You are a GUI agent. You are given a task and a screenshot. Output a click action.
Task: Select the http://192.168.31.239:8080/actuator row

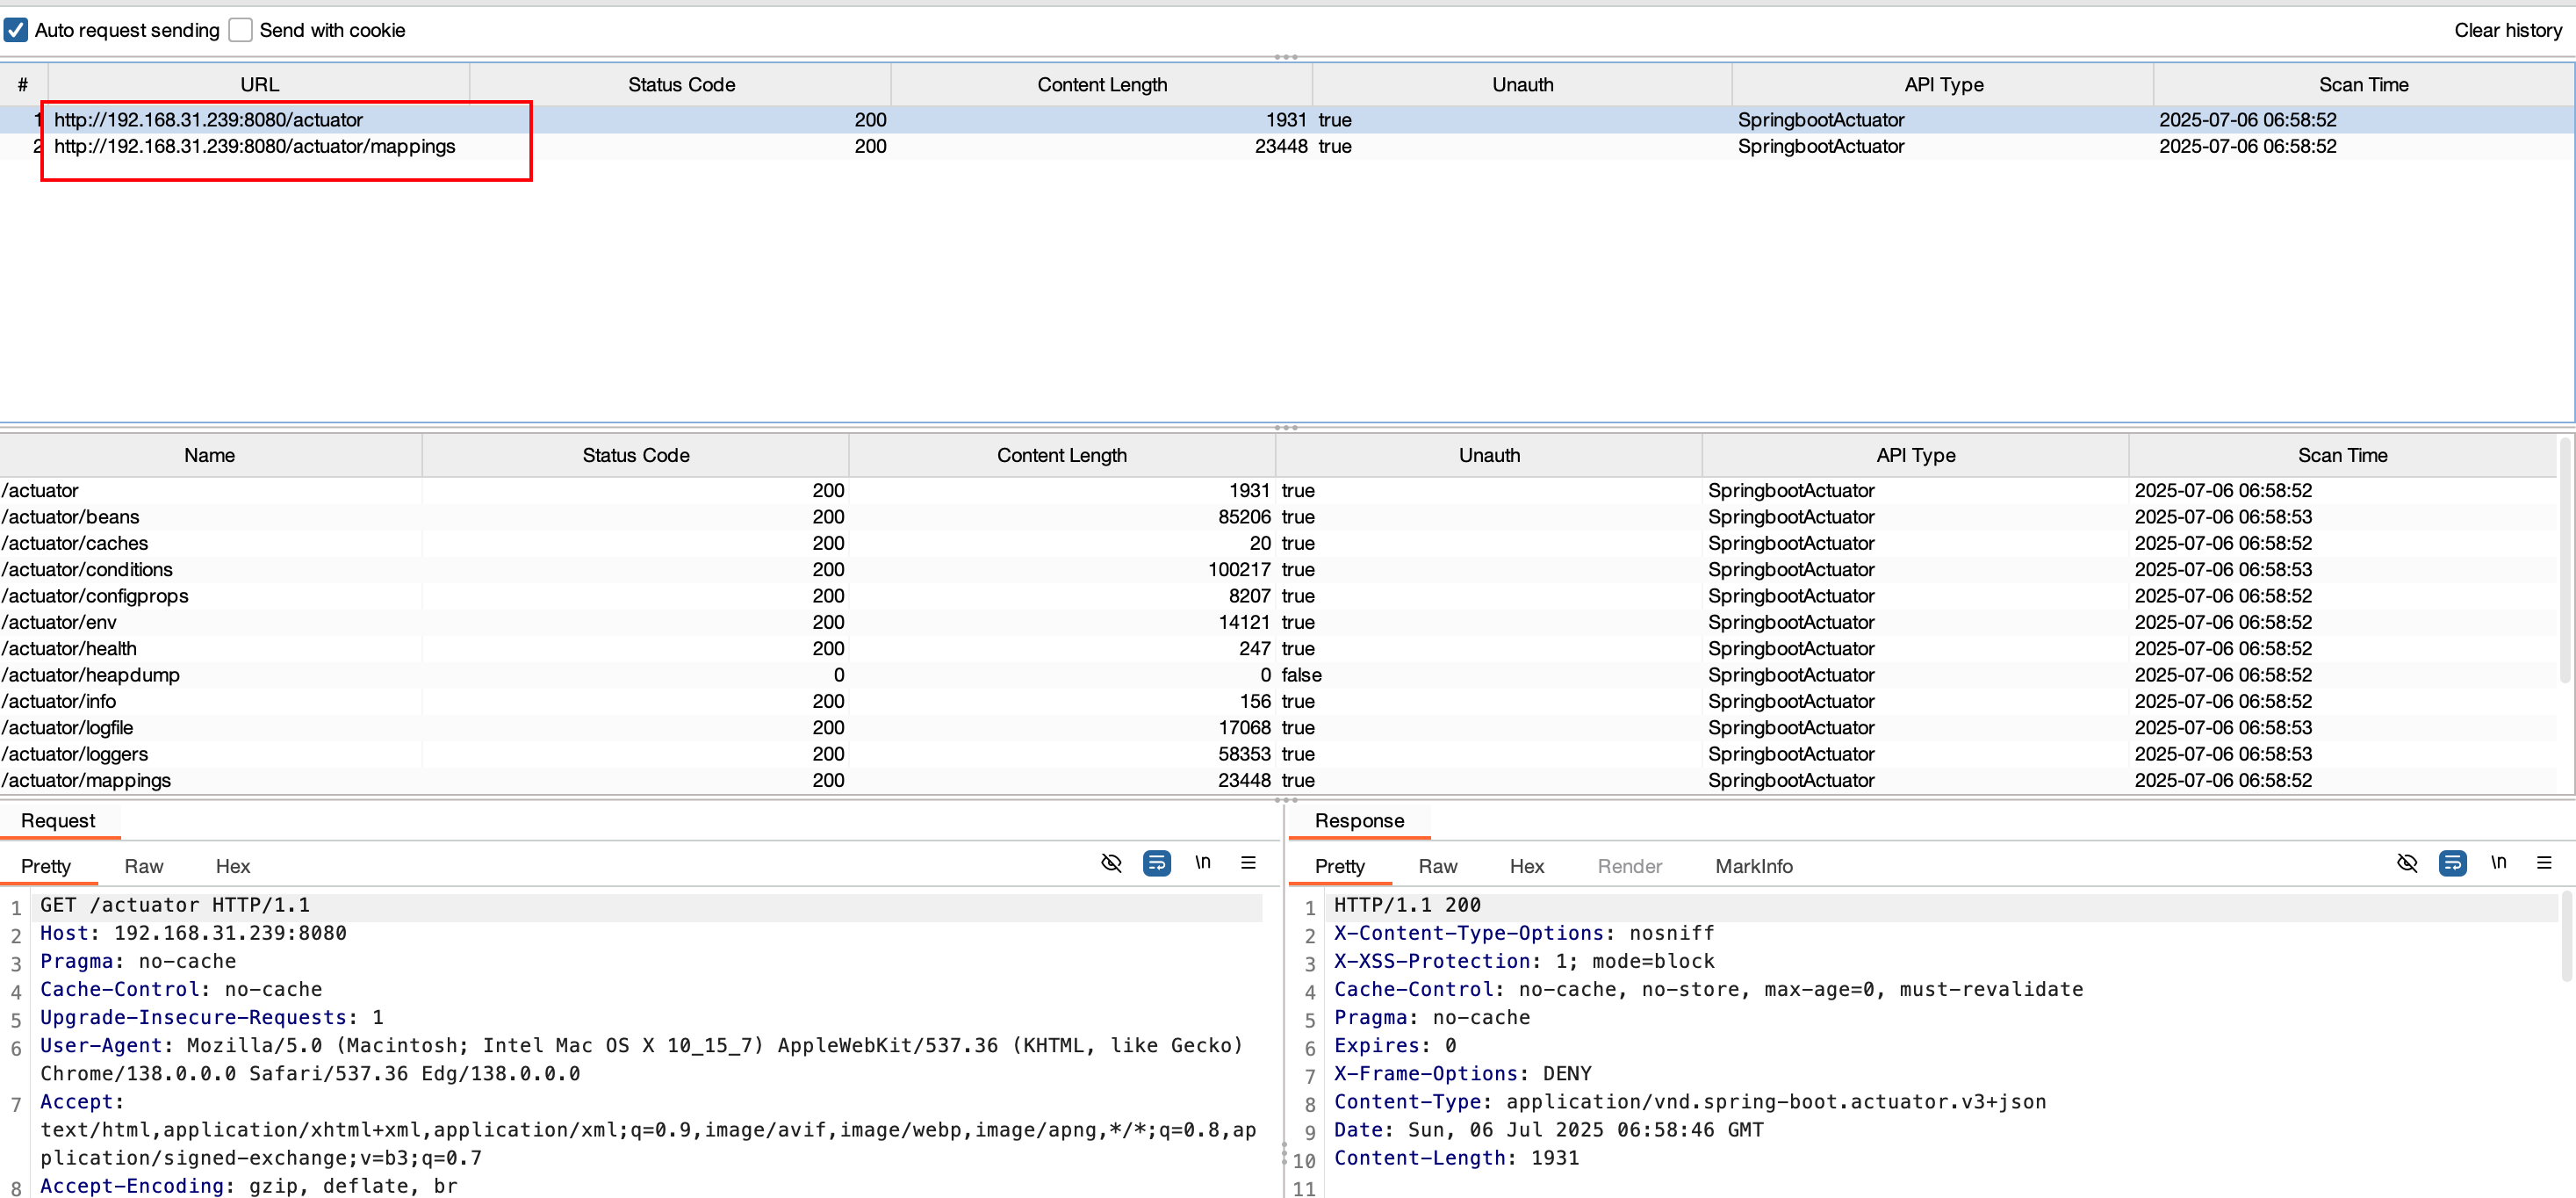pos(1287,120)
